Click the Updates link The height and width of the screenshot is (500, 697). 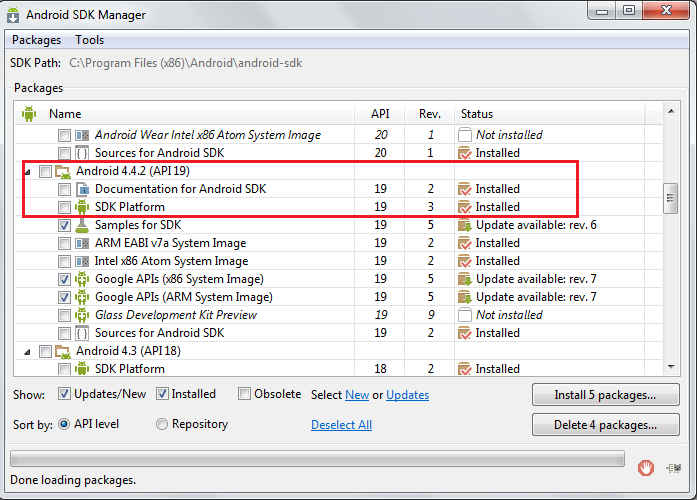408,395
